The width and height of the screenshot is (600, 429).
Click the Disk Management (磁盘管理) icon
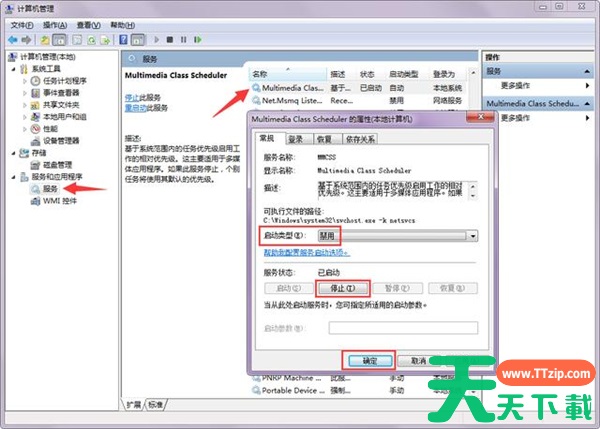coord(35,165)
